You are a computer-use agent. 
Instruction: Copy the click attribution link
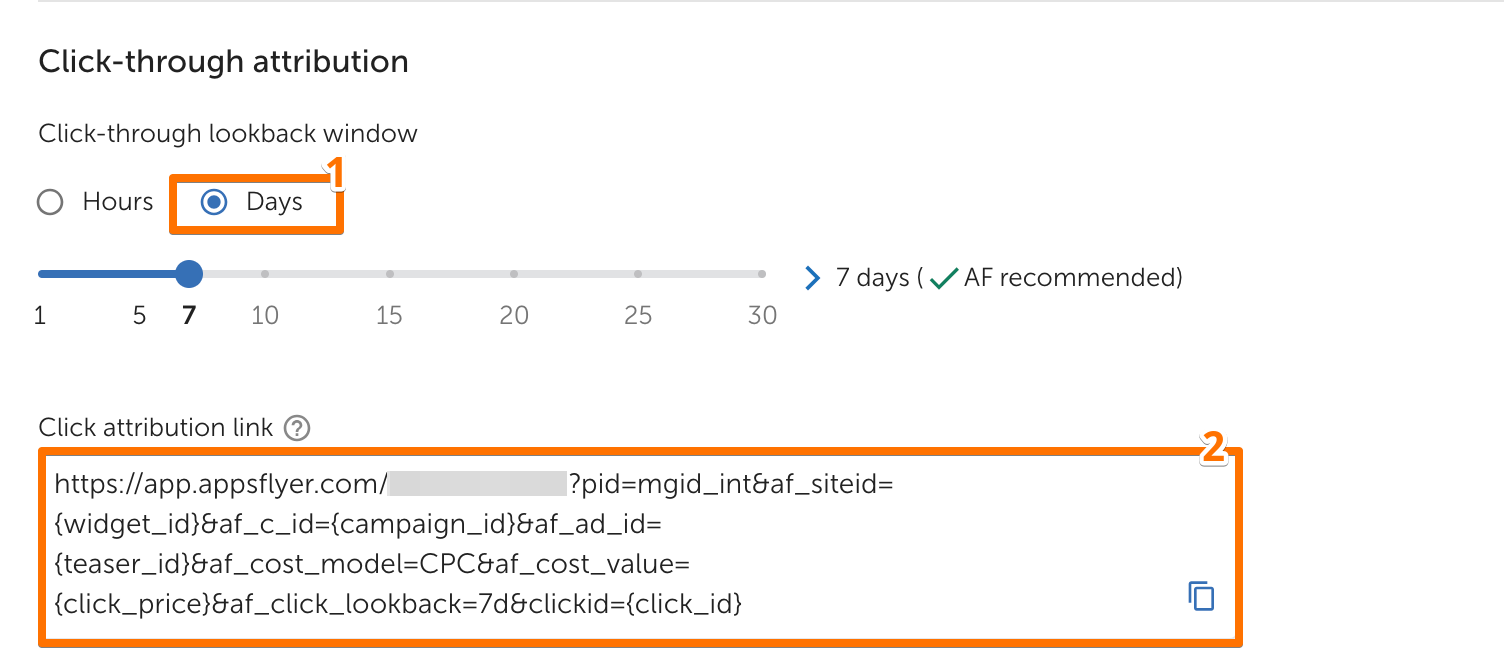[1200, 595]
